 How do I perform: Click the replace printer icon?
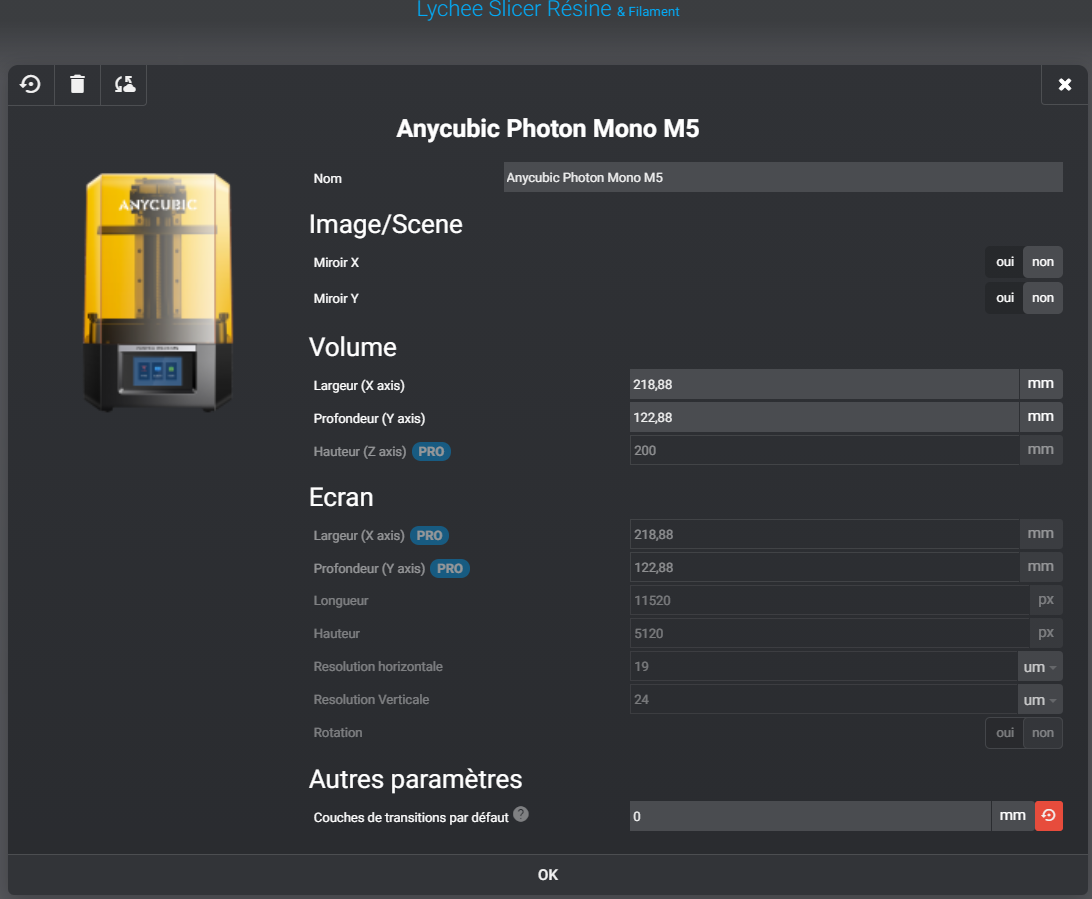(124, 85)
